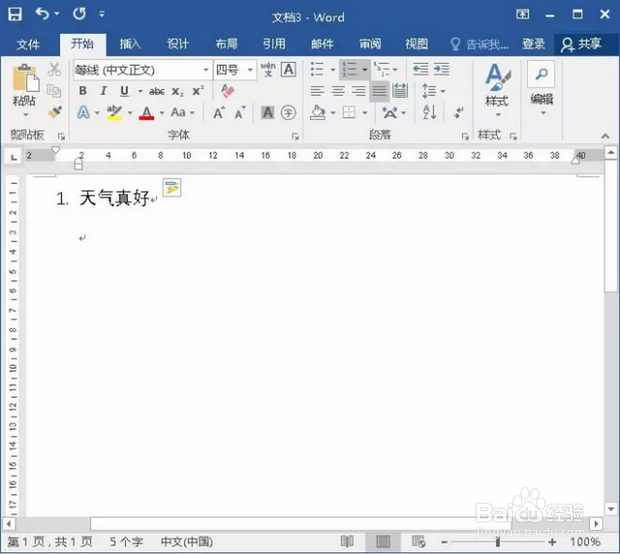Switch to the 引用 tab
Image resolution: width=620 pixels, height=554 pixels.
274,44
